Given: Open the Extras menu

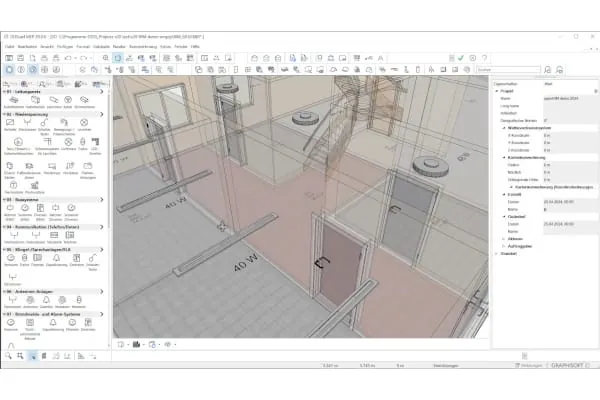Looking at the screenshot, I should [x=165, y=47].
